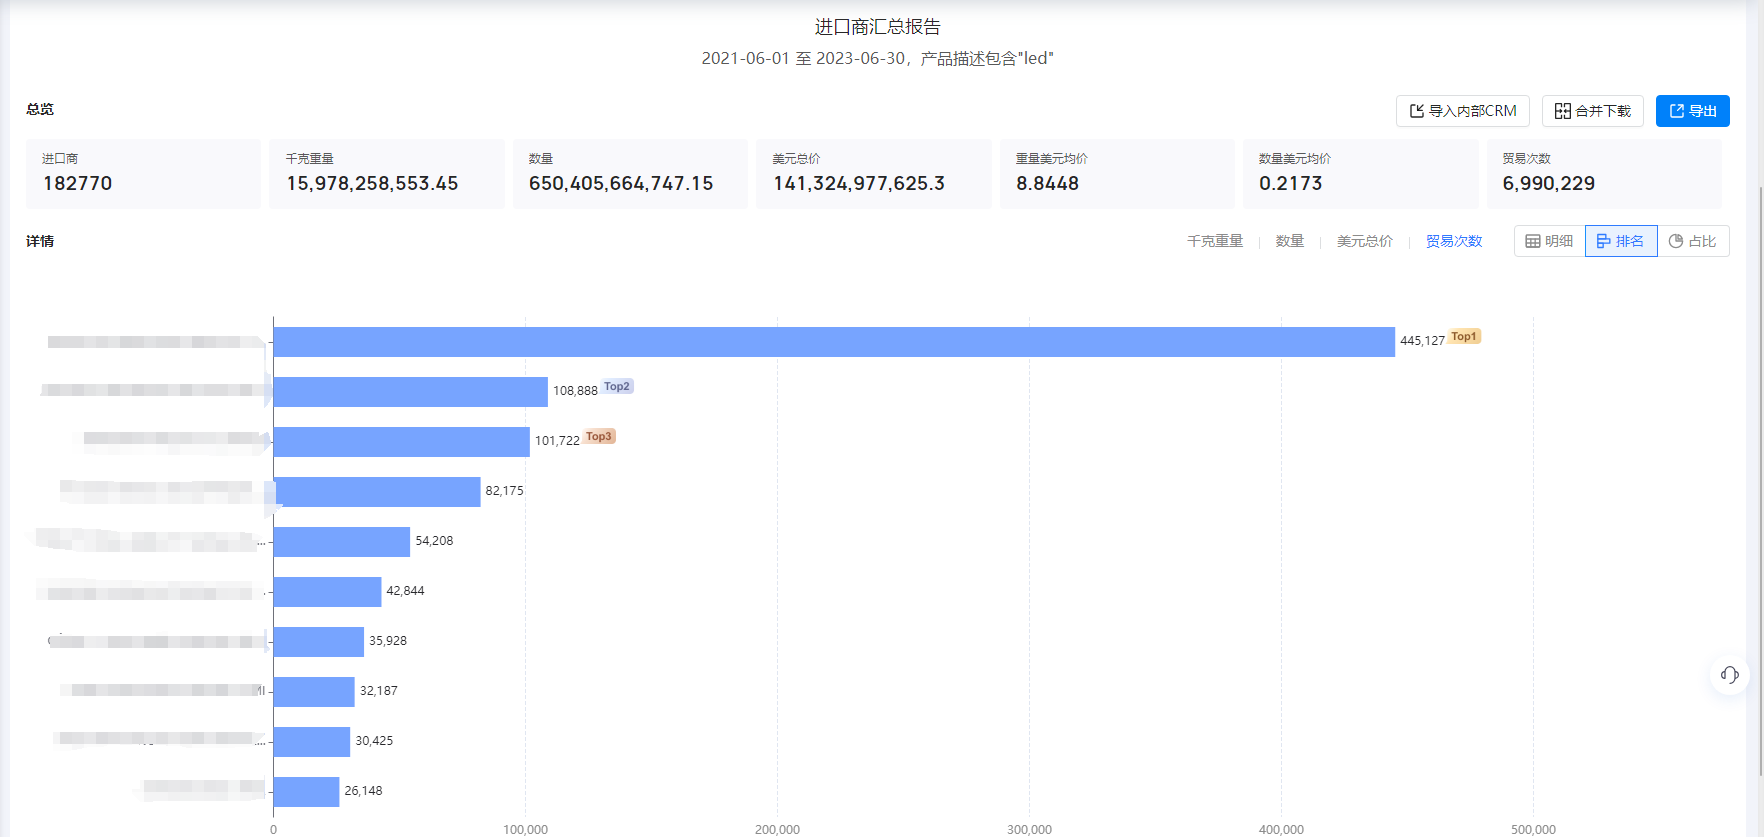Viewport: 1764px width, 837px height.
Task: Click the Top1 badge on chart
Action: 1464,337
